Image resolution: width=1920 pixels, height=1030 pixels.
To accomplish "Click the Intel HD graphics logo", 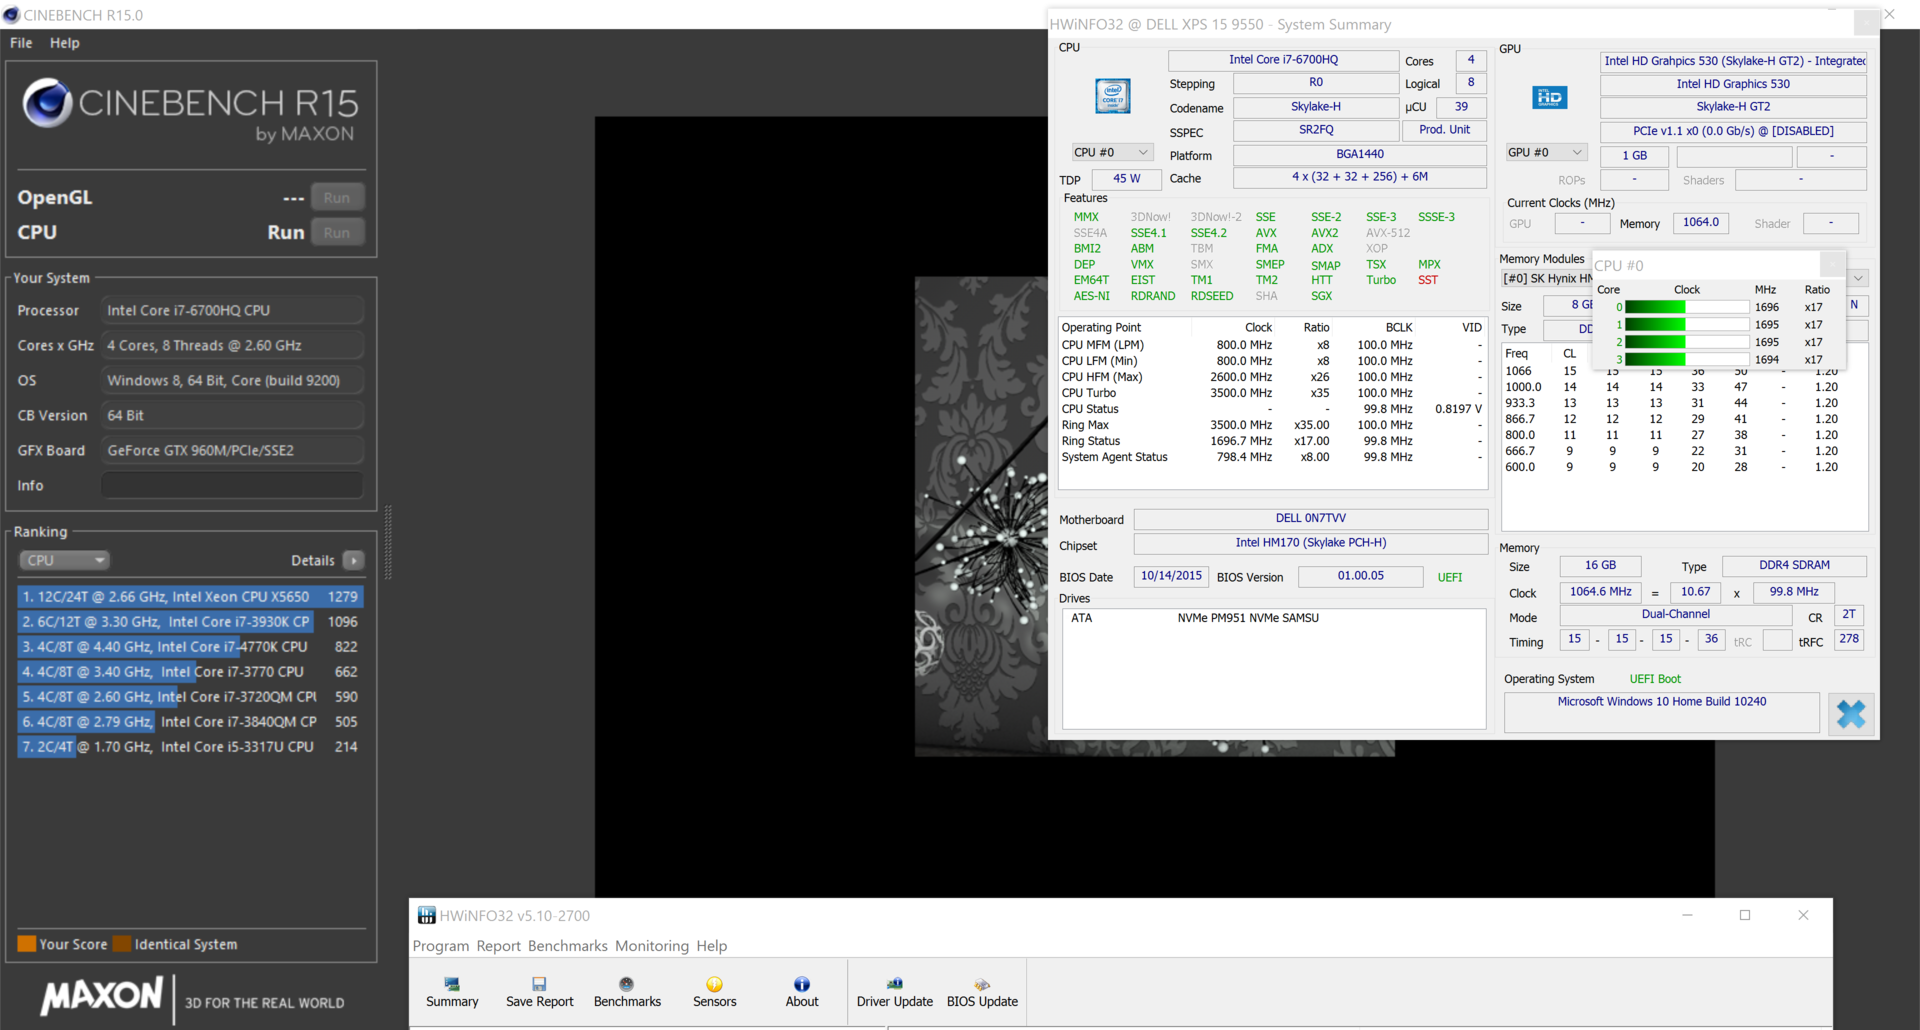I will point(1549,97).
